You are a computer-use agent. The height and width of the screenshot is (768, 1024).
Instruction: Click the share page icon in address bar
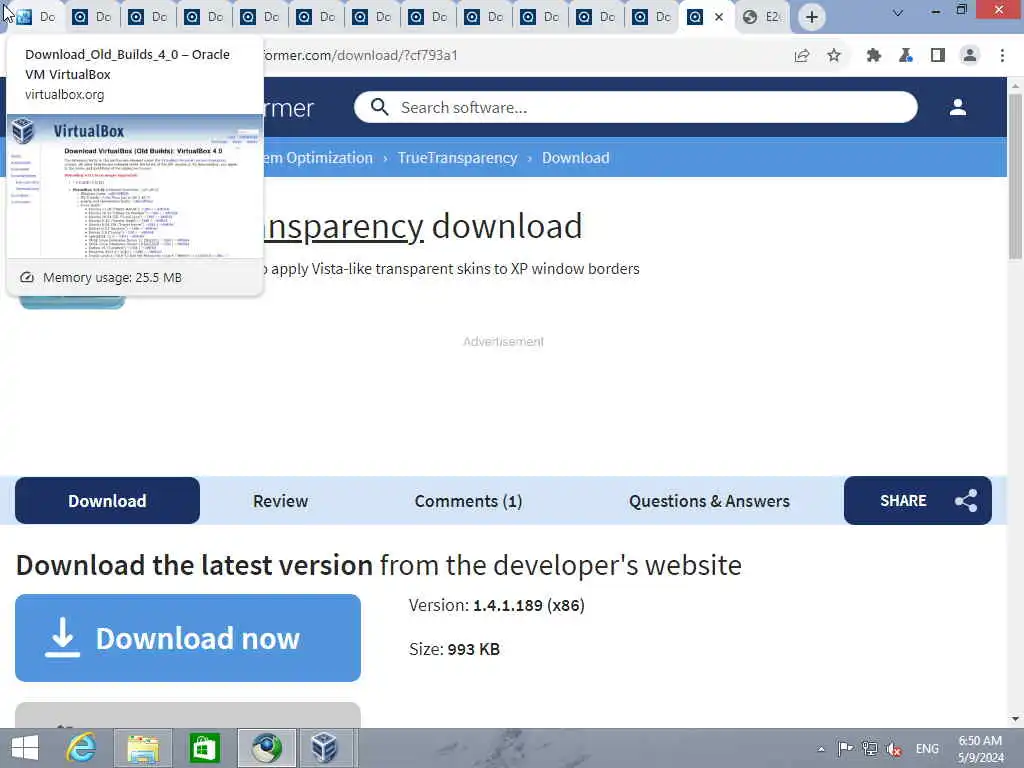coord(802,56)
